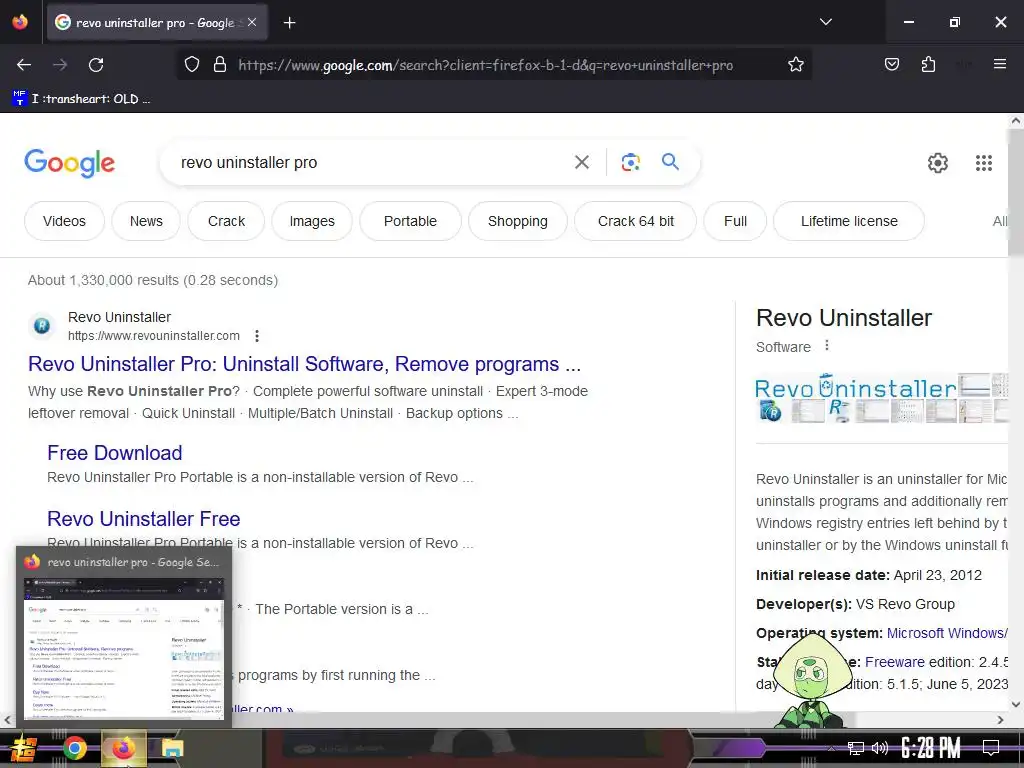Open the Save to Pocket button
The image size is (1024, 768).
point(892,64)
